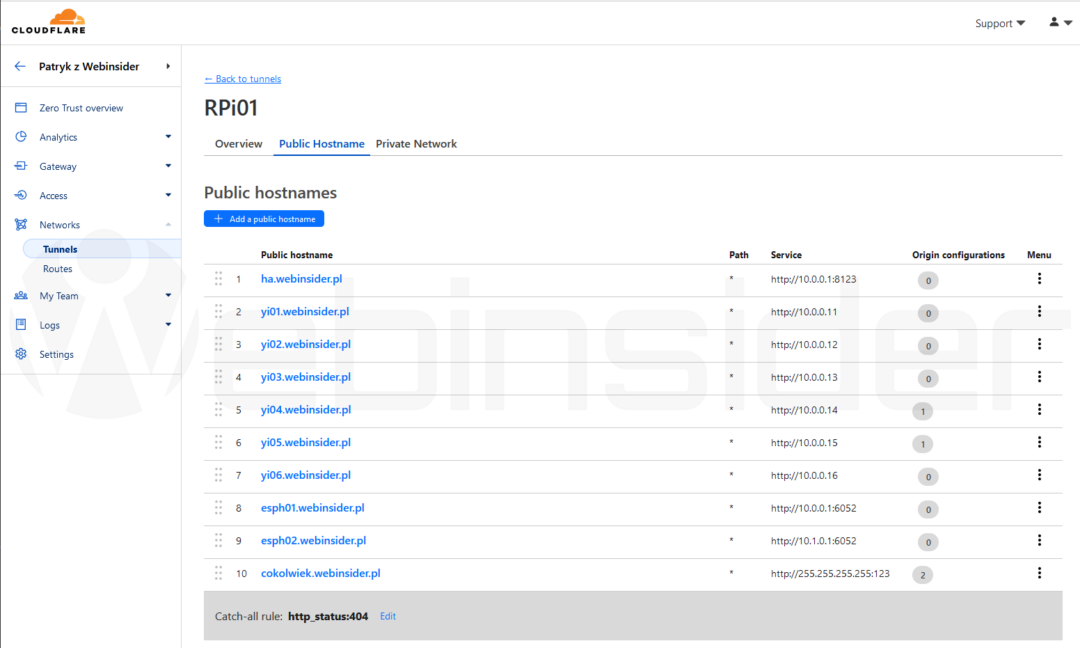Open the three-dot menu for ha.webinsider.pl
Viewport: 1080px width, 648px height.
pos(1039,279)
